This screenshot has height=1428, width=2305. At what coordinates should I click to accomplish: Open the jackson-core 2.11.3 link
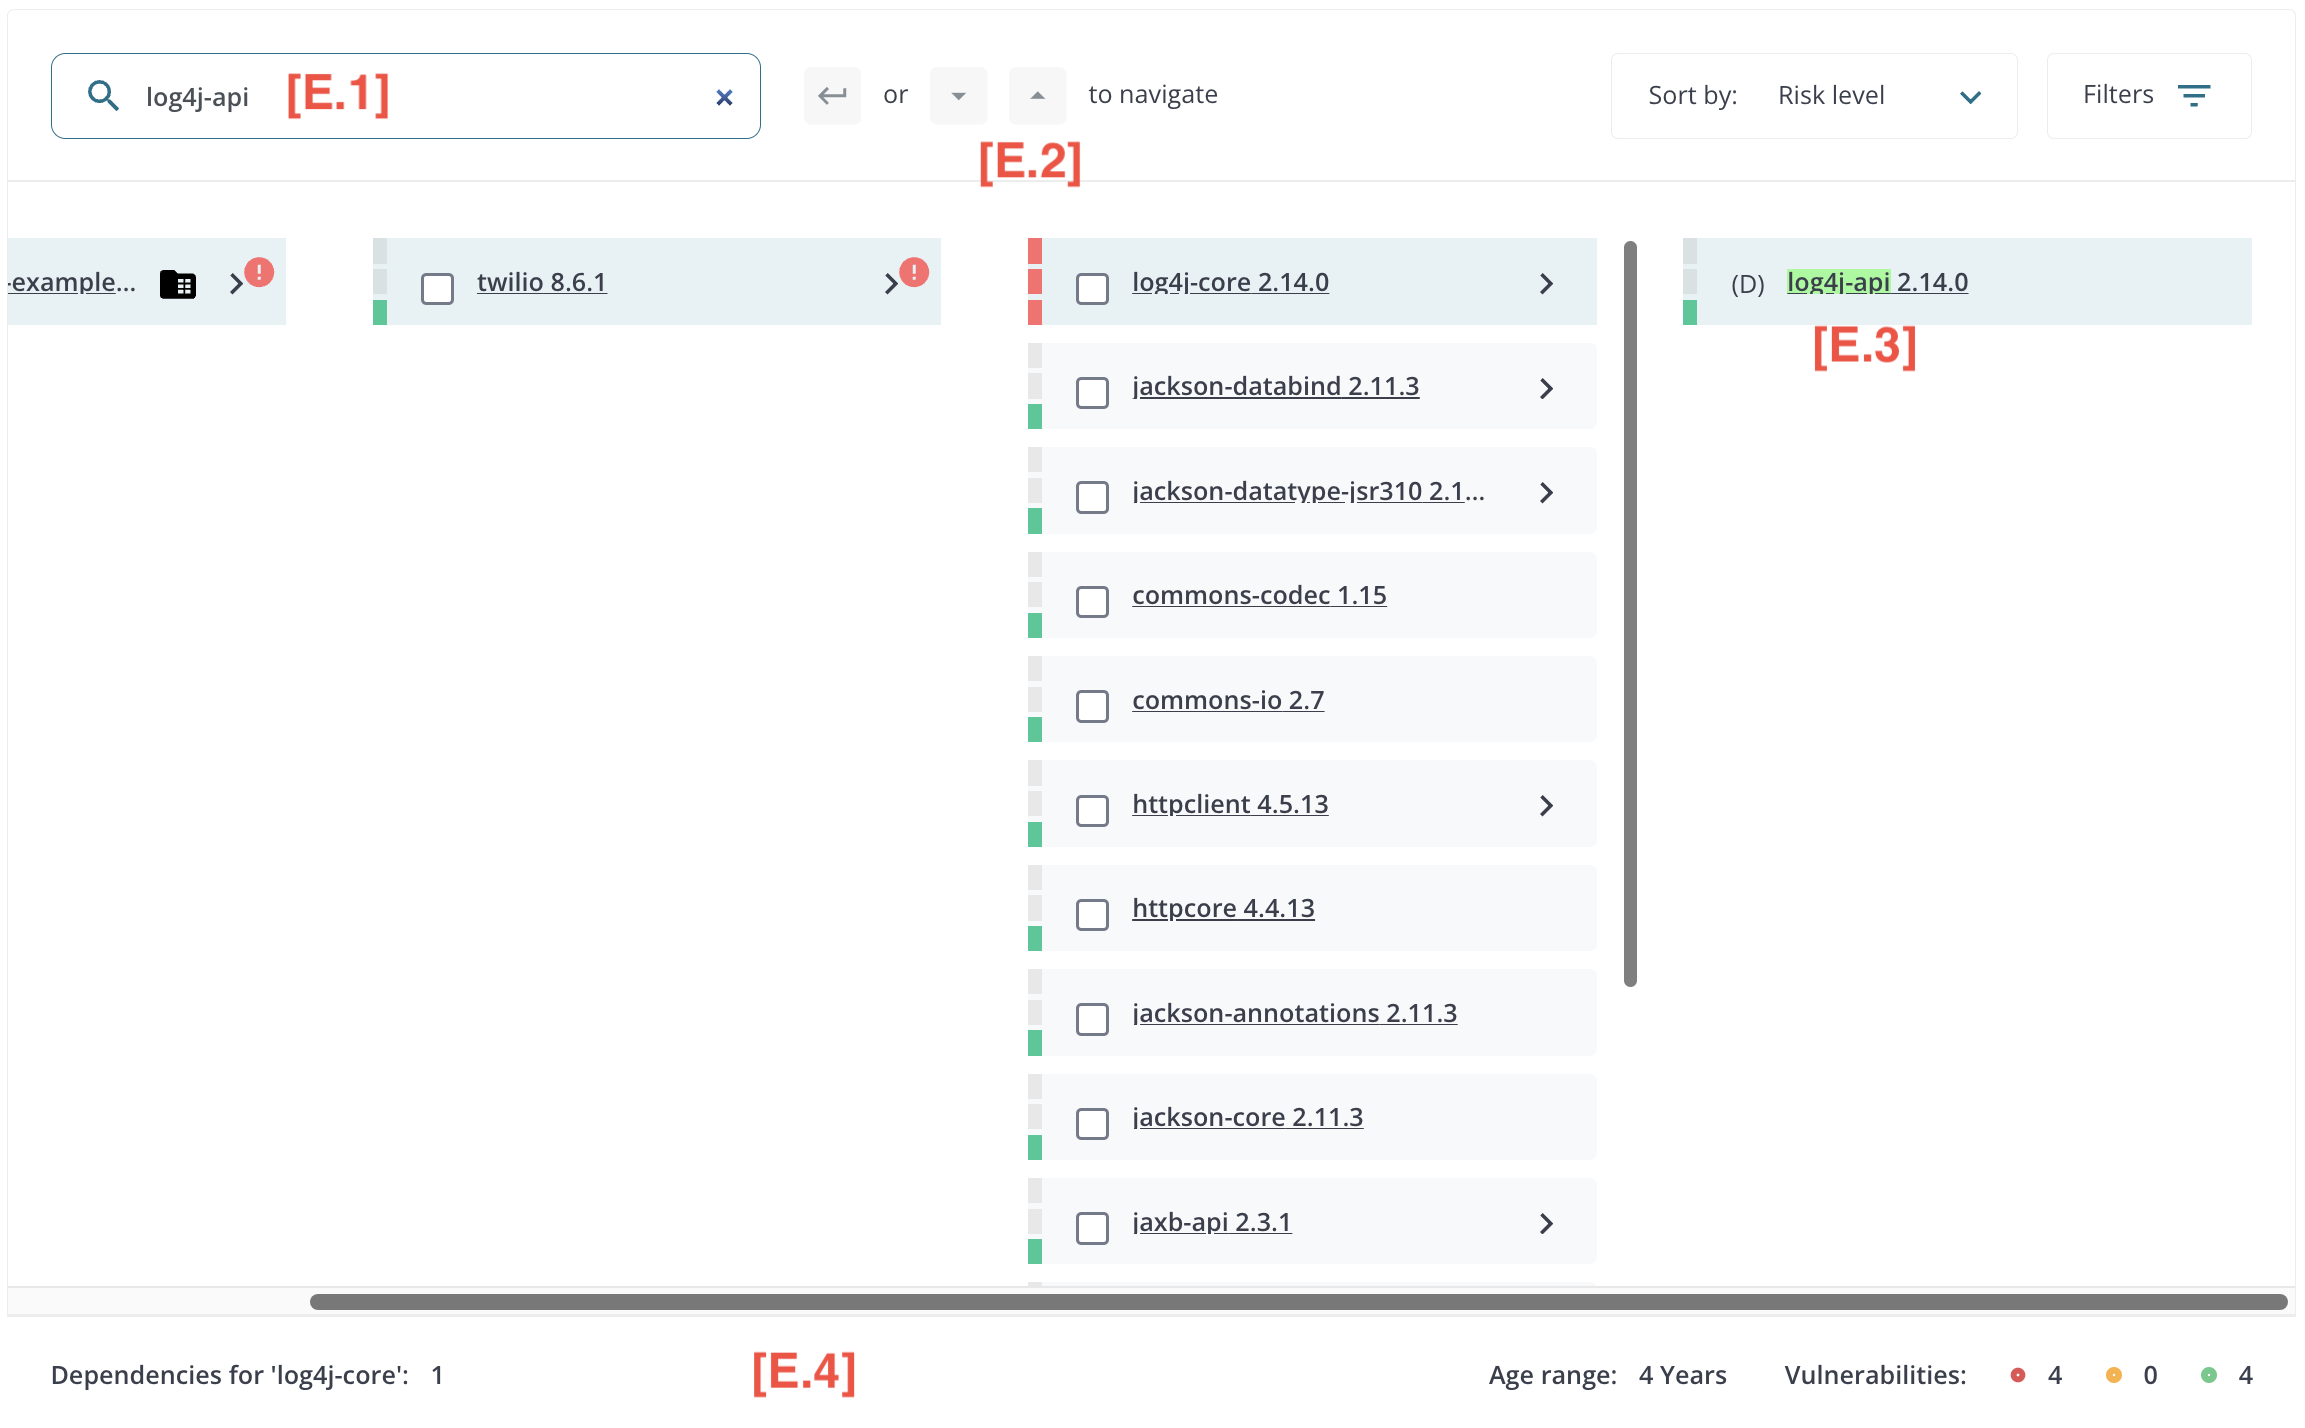coord(1247,1118)
